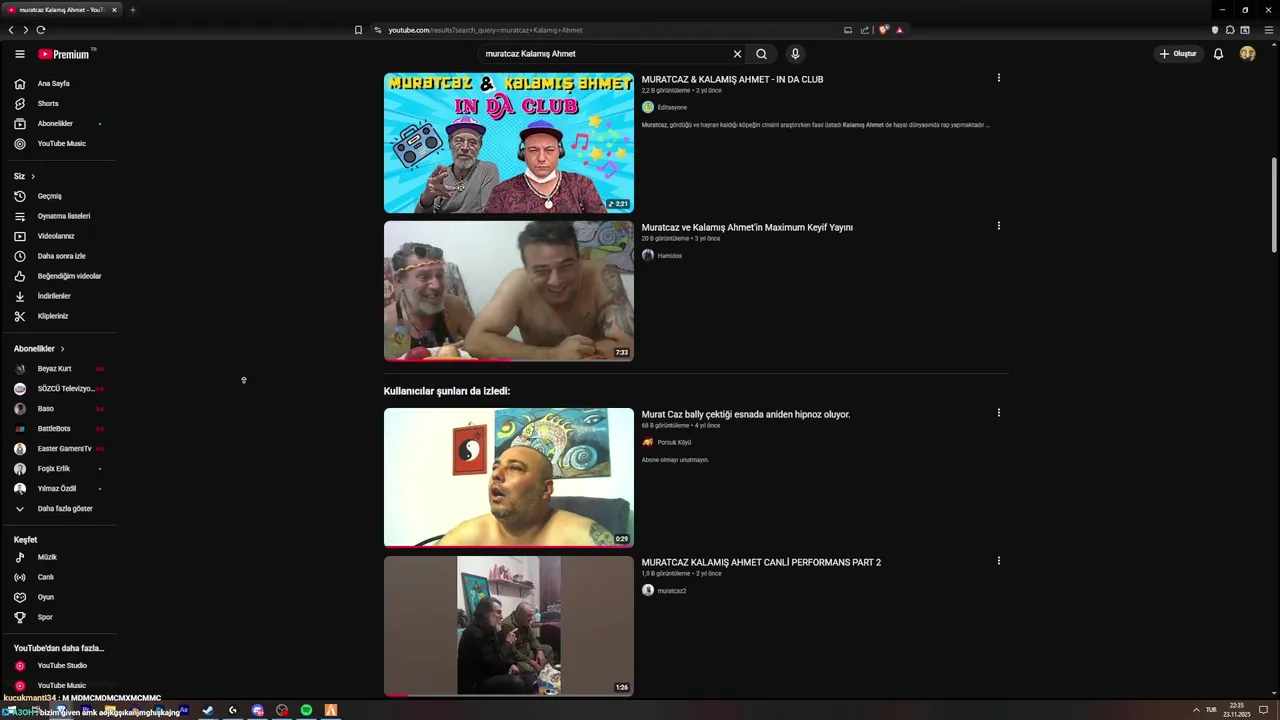Open the account avatar menu
Screen dimensions: 1280x720
pos(1247,54)
